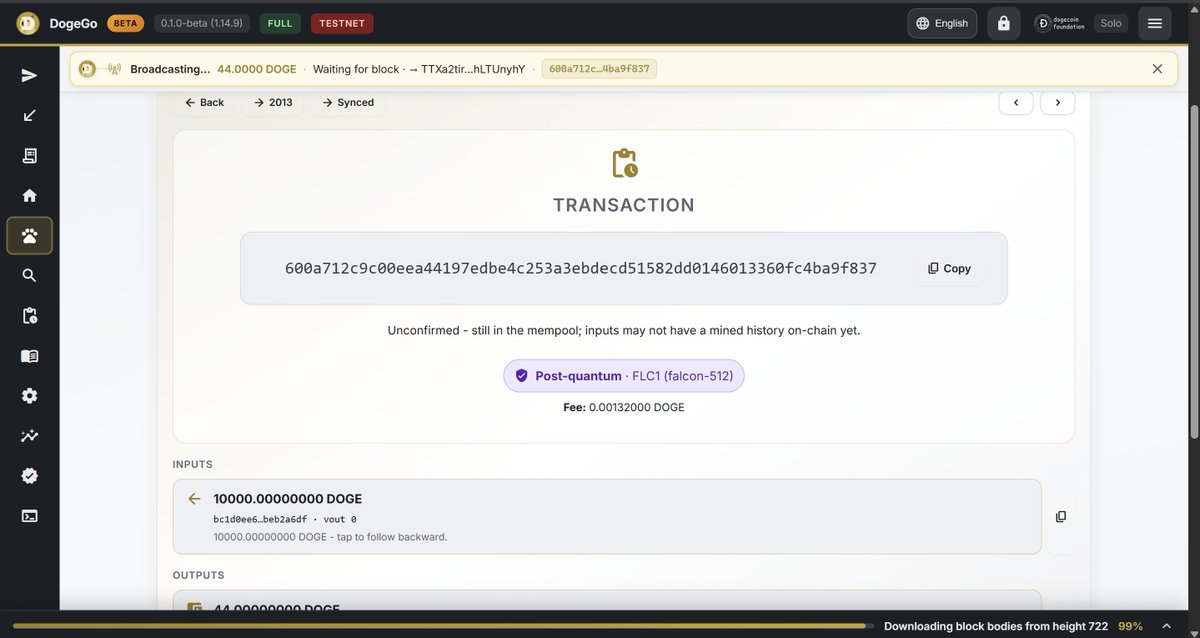Click the doge icon in broadcast banner
The image size is (1200, 638).
click(87, 69)
